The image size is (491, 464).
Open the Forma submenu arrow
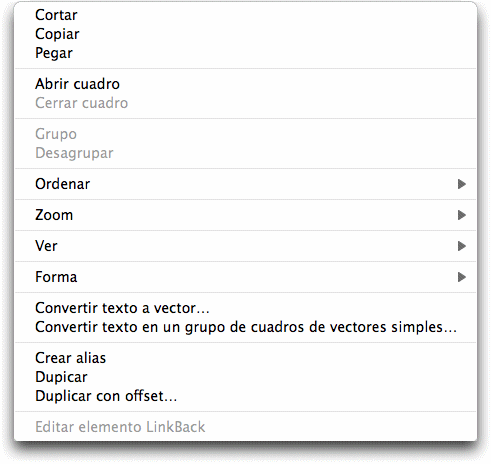coord(462,277)
